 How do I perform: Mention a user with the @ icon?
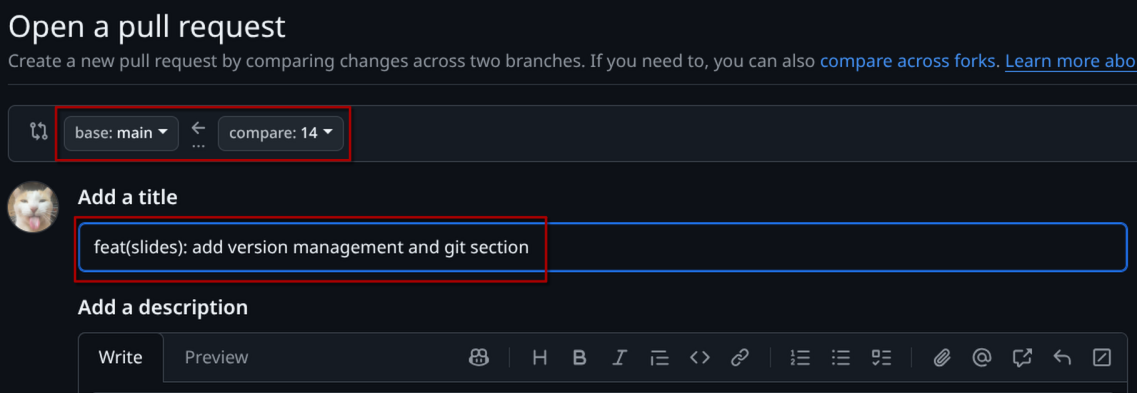point(981,357)
